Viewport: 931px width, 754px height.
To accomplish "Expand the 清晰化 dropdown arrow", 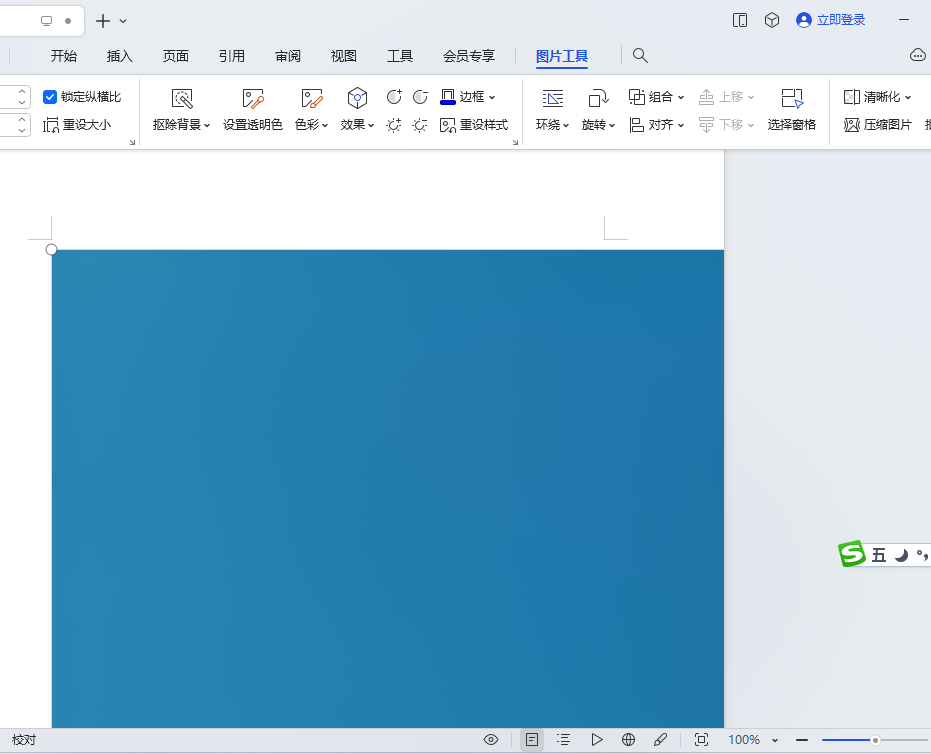I will [908, 97].
